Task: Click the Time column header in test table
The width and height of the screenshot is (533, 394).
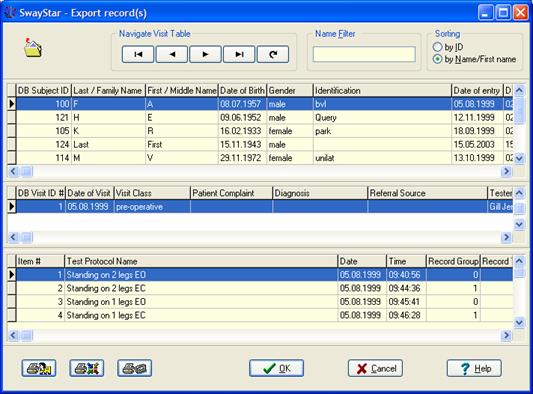Action: 406,261
